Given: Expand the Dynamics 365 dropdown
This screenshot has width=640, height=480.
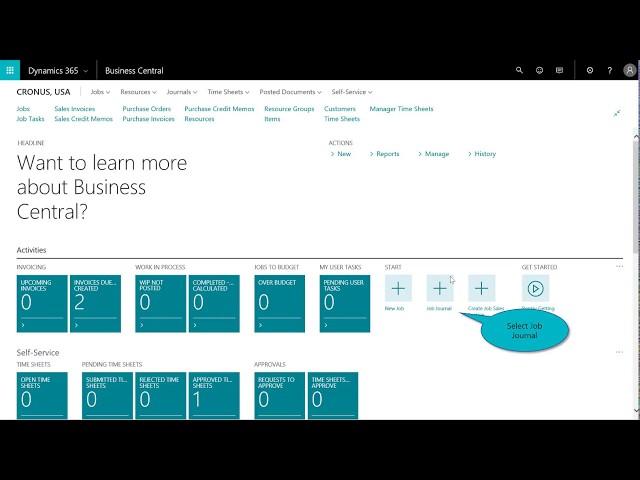Looking at the screenshot, I should (58, 71).
